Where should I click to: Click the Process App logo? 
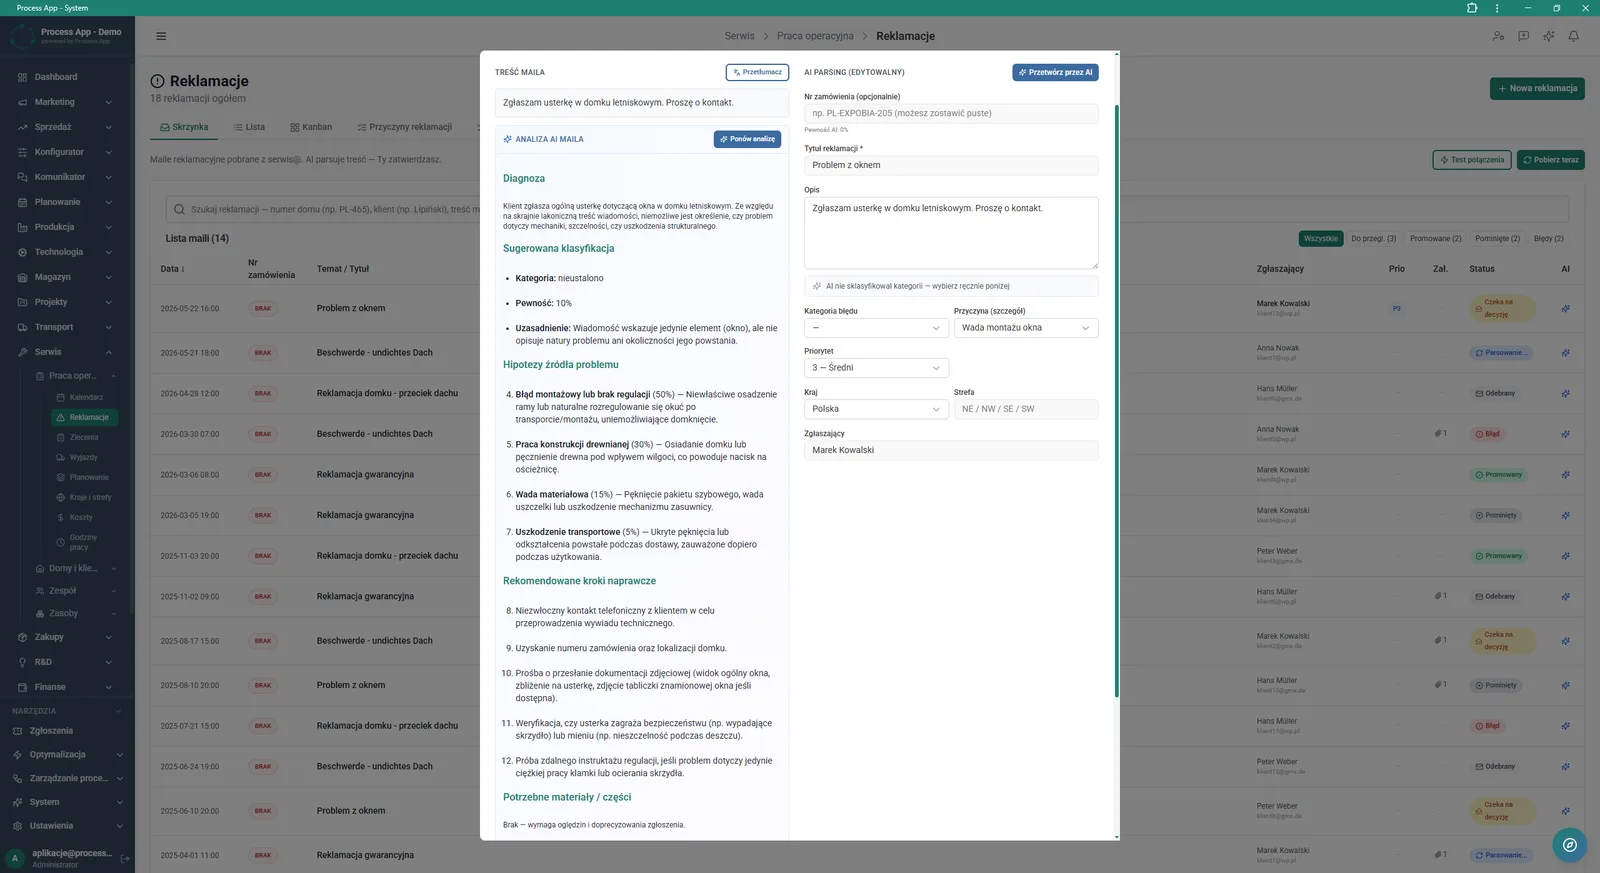tap(22, 36)
